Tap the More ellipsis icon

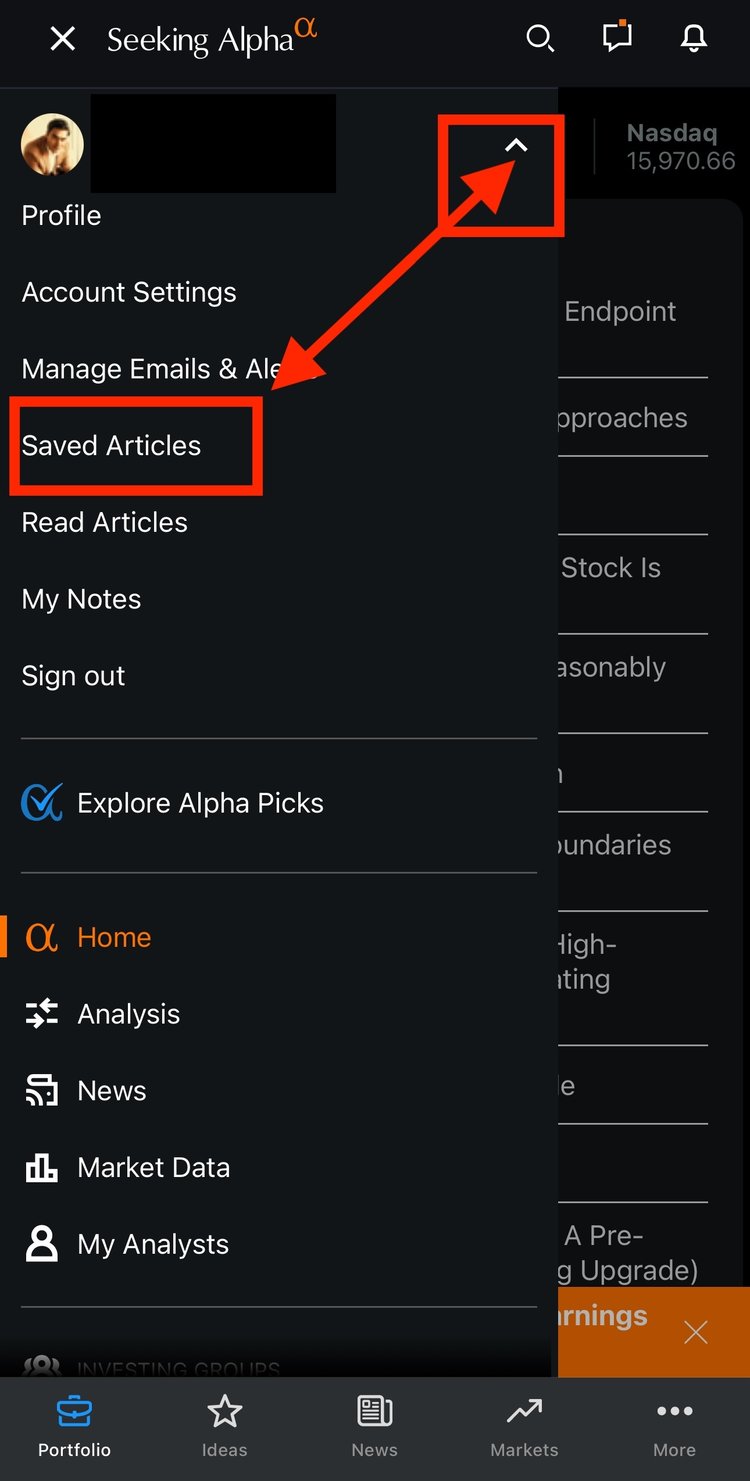pyautogui.click(x=674, y=1411)
